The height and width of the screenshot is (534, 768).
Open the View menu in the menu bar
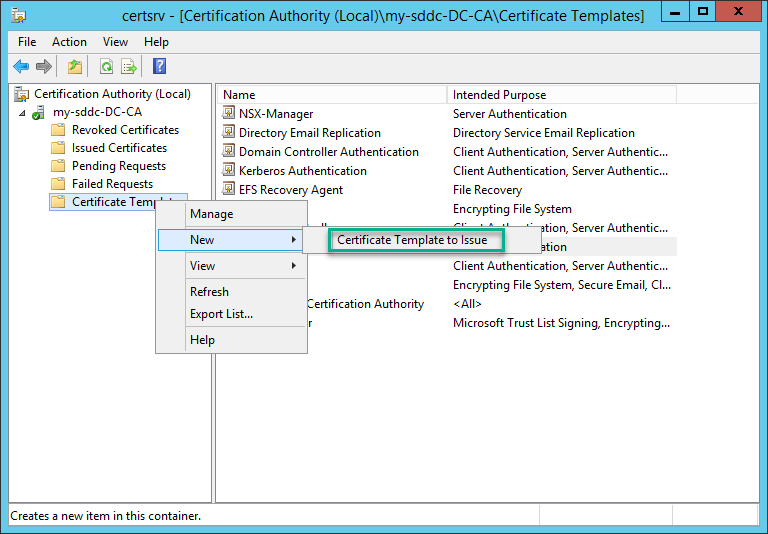tap(115, 42)
